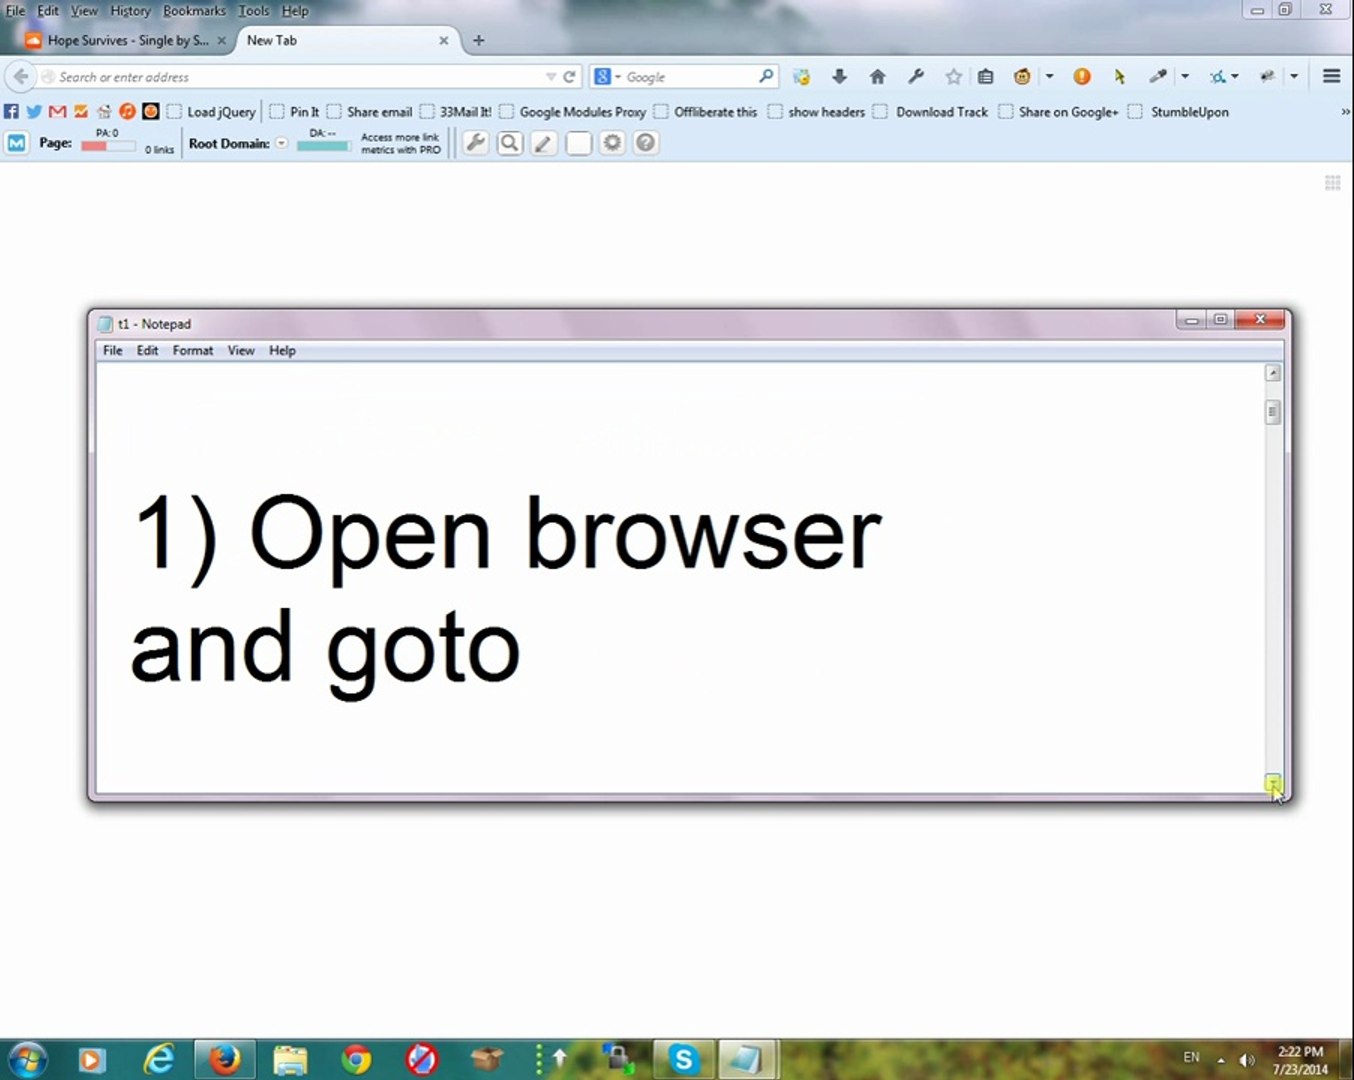Open the Firefox Tools menu
Image resolution: width=1354 pixels, height=1080 pixels.
(x=254, y=11)
